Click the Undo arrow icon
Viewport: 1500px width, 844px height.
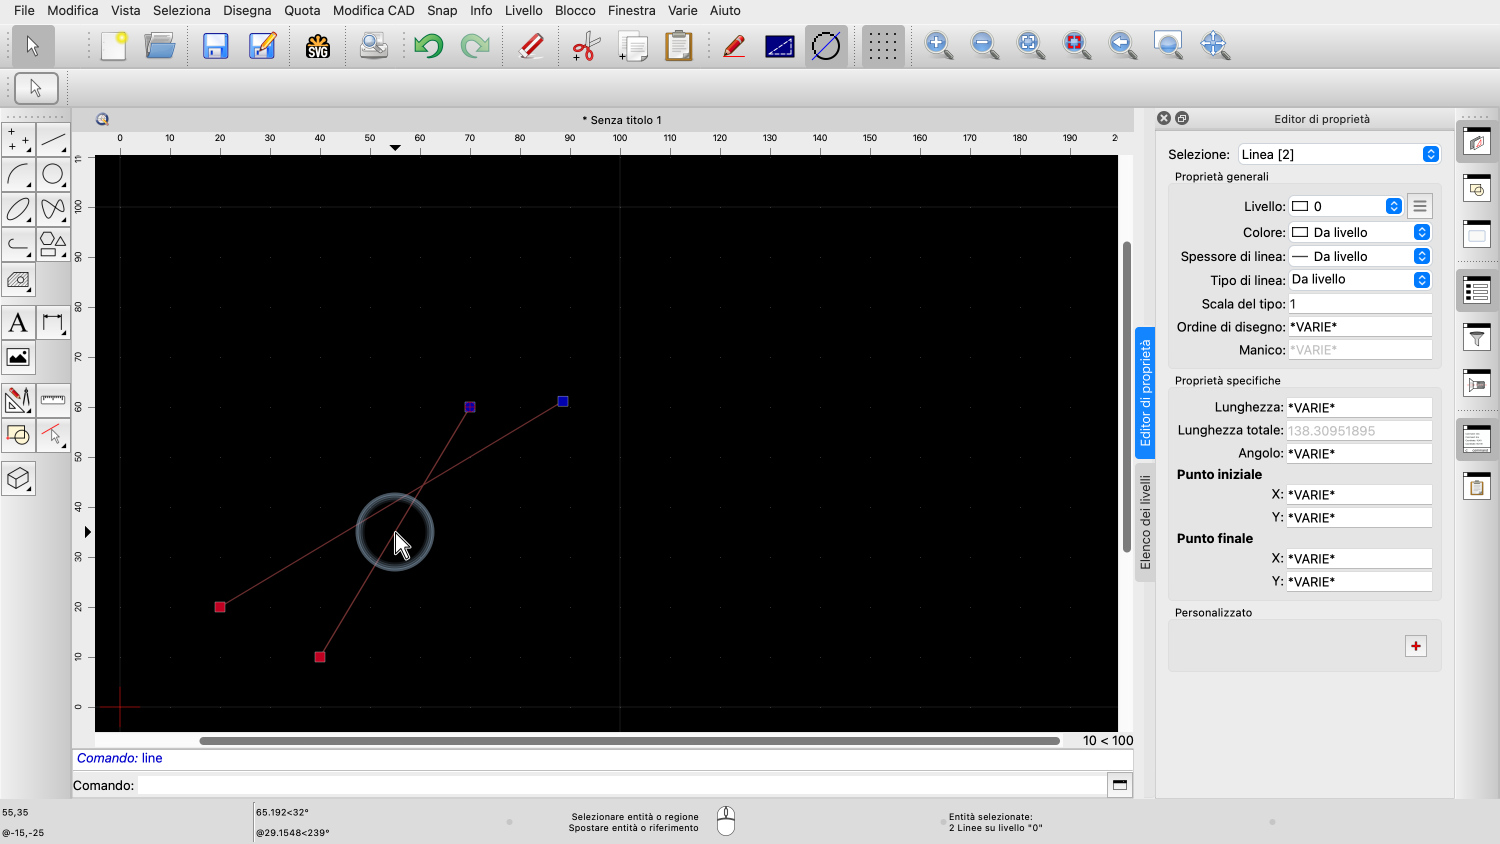(429, 46)
